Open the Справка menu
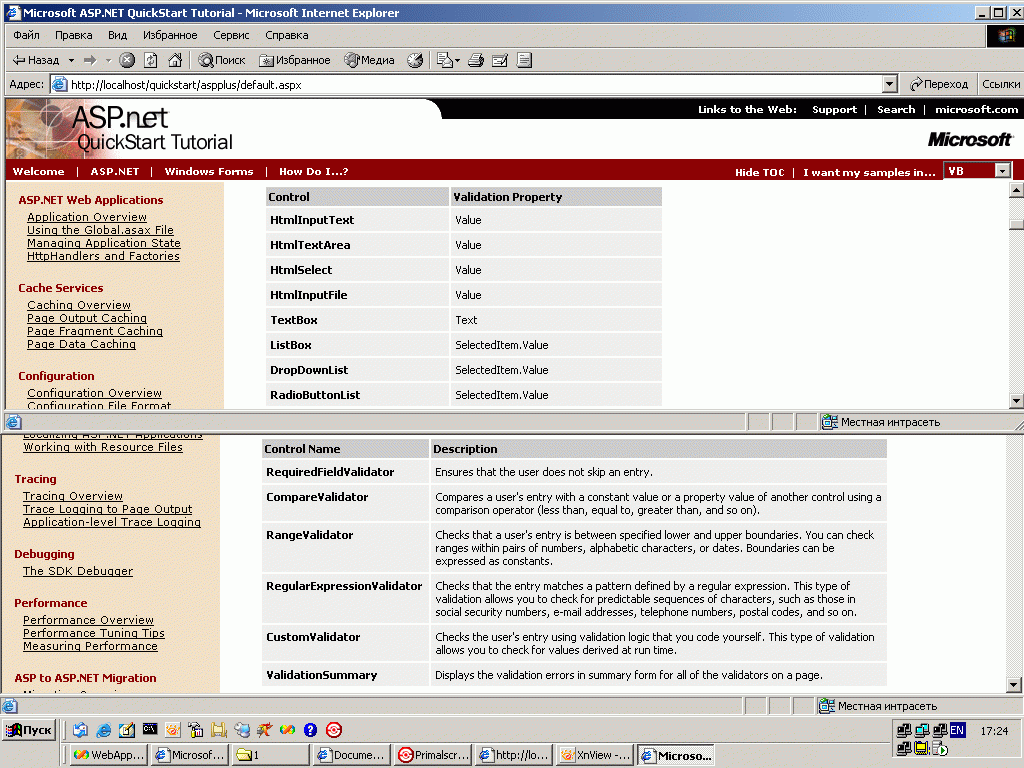 tap(286, 35)
